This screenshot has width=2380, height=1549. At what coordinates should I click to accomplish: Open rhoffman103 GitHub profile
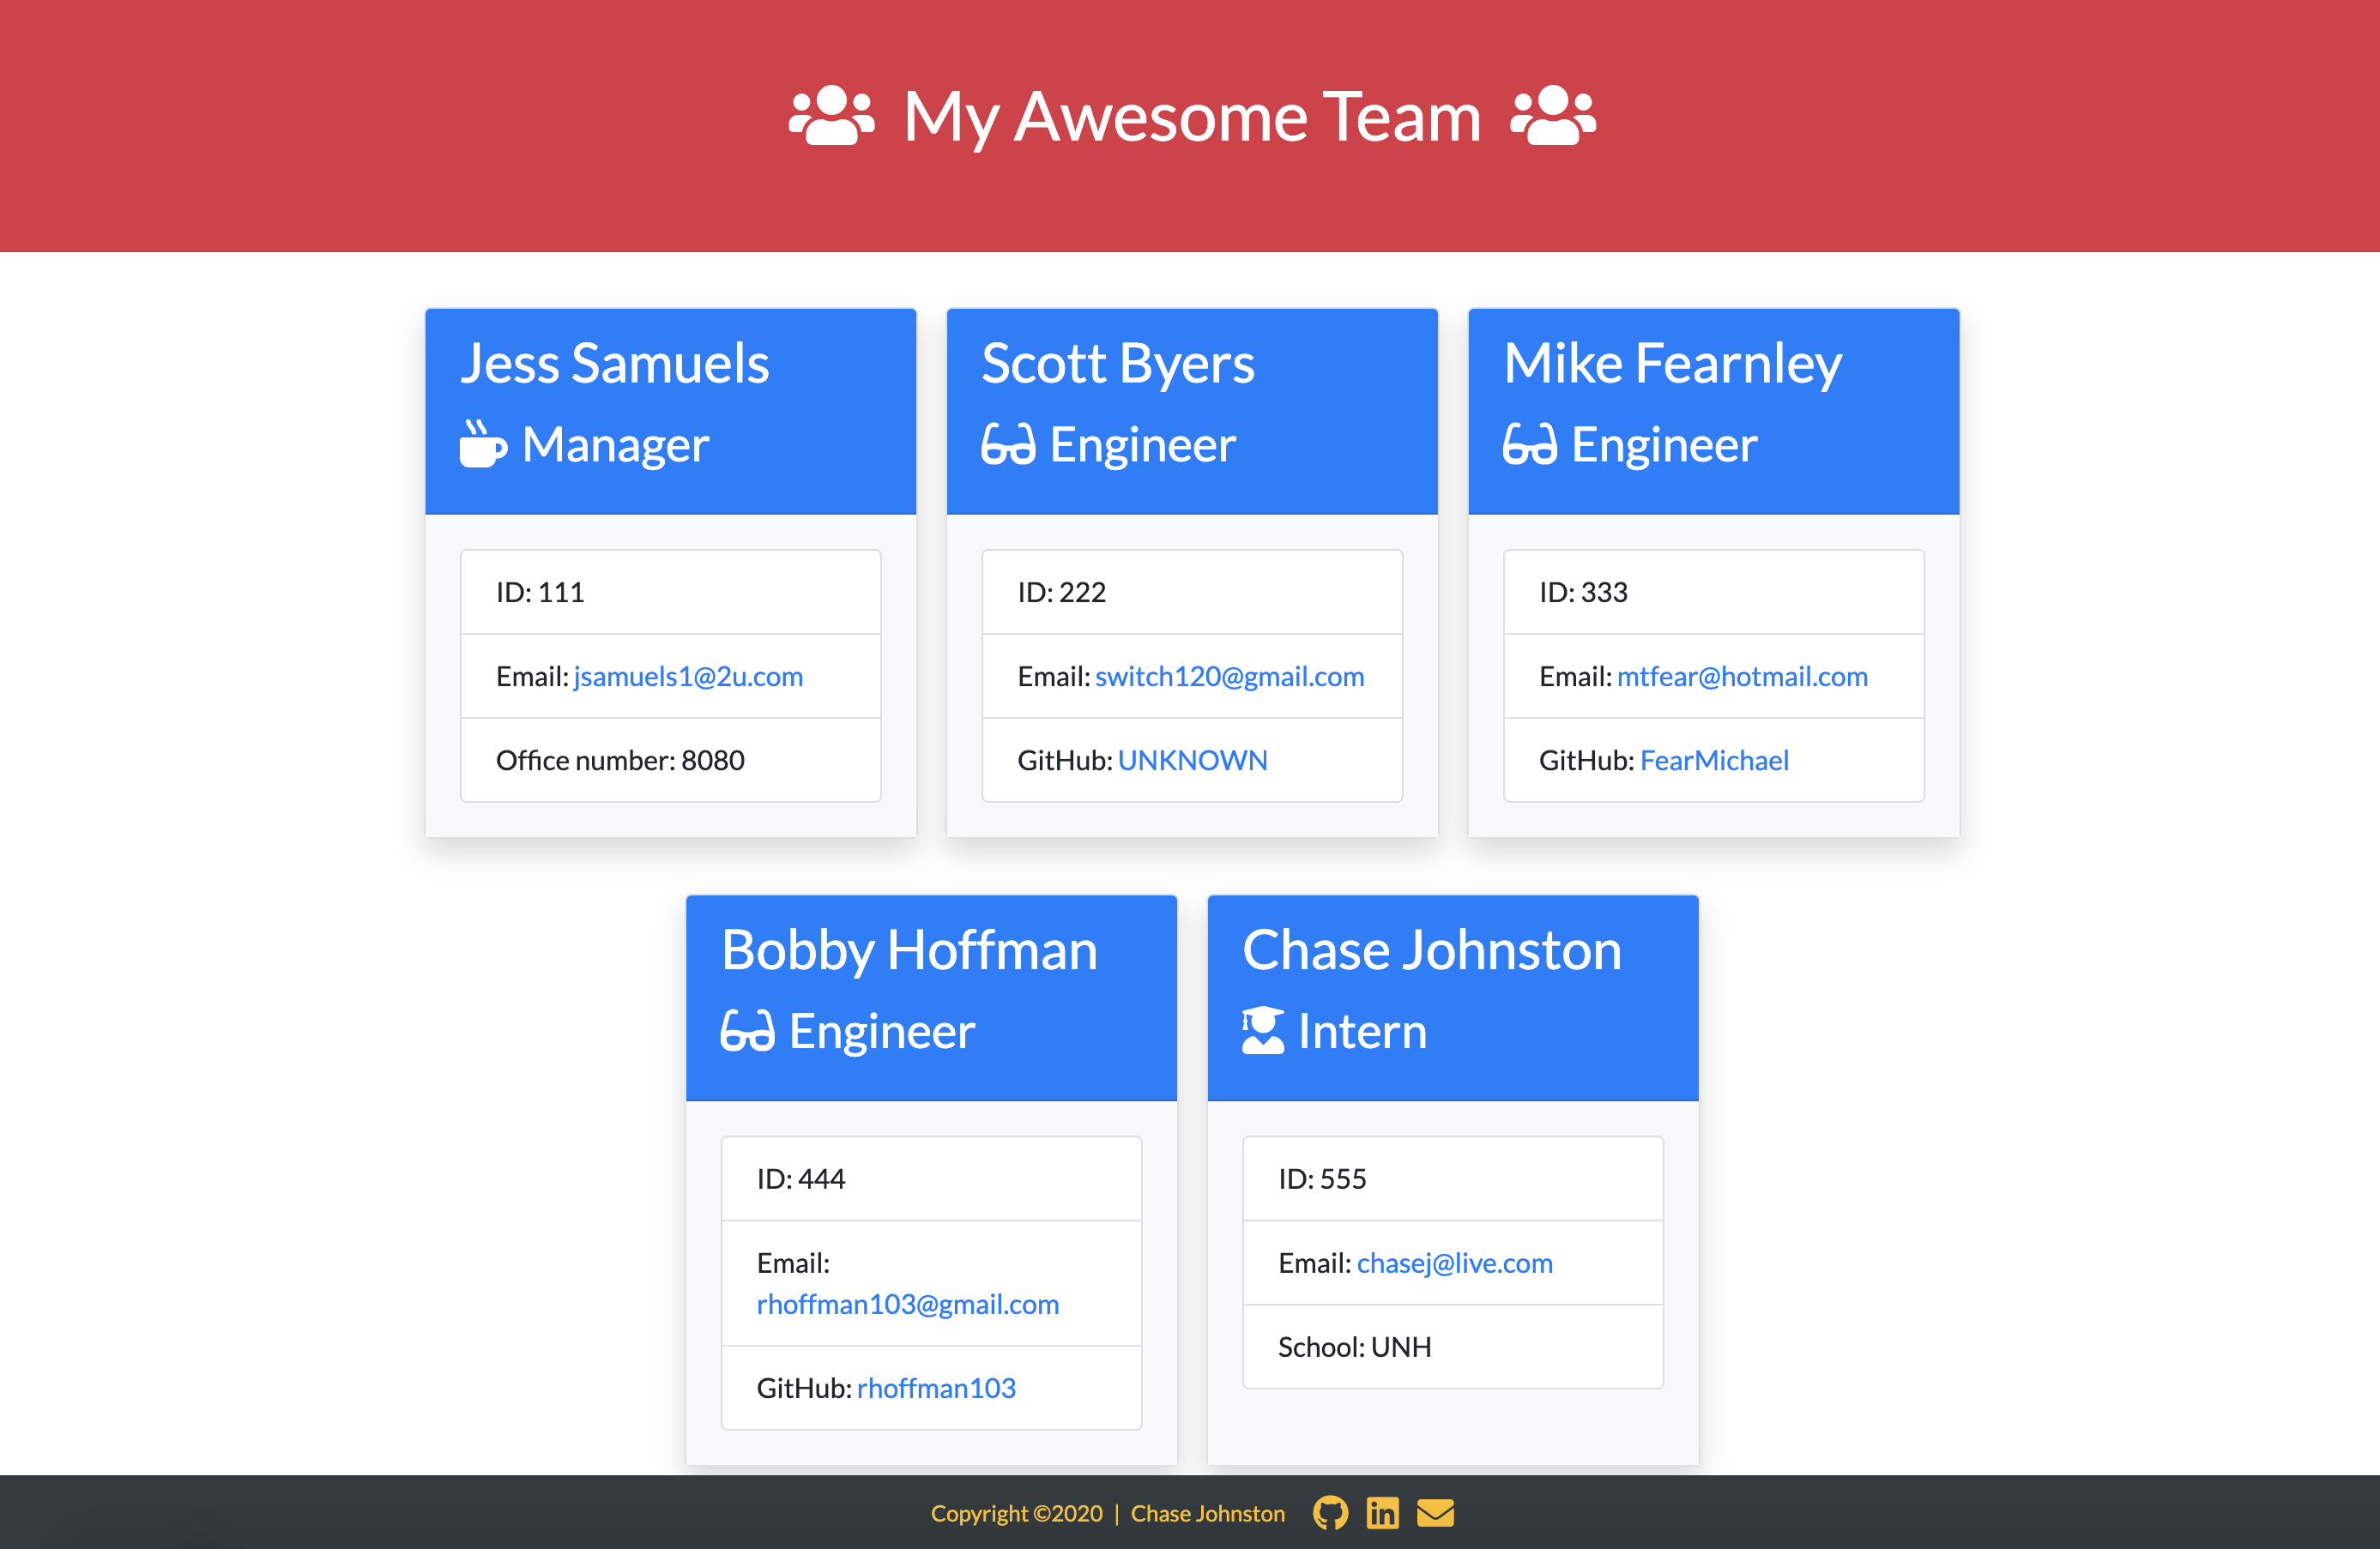936,1388
